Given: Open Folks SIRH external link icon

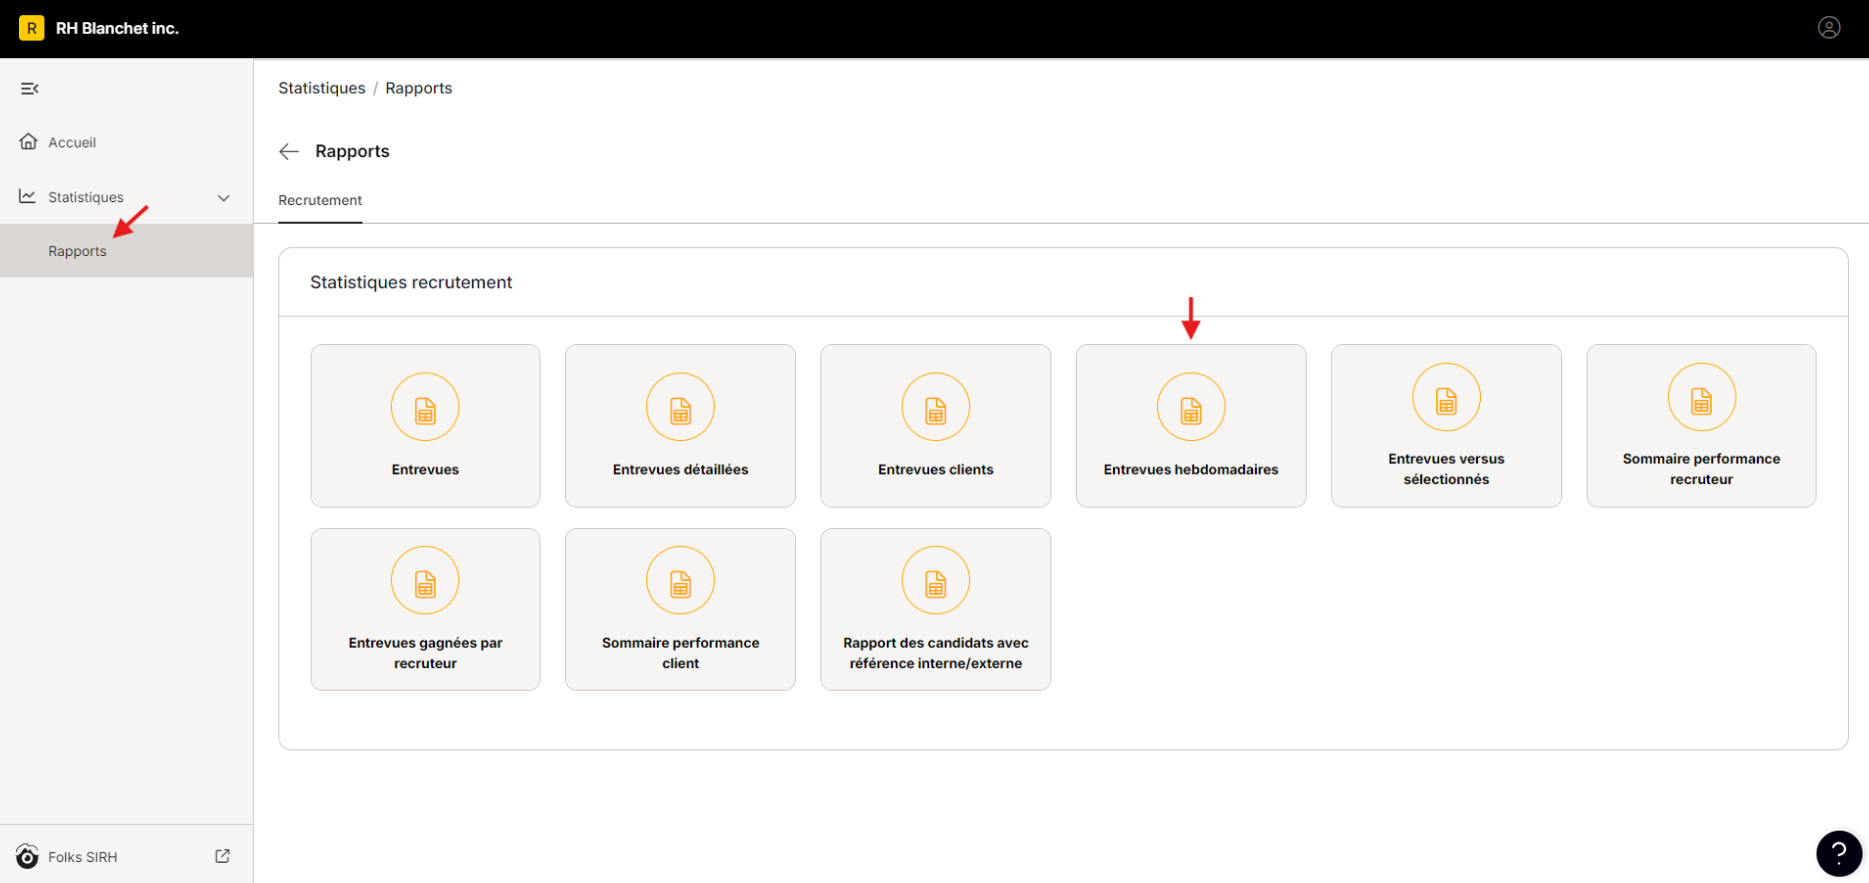Looking at the screenshot, I should 222,856.
